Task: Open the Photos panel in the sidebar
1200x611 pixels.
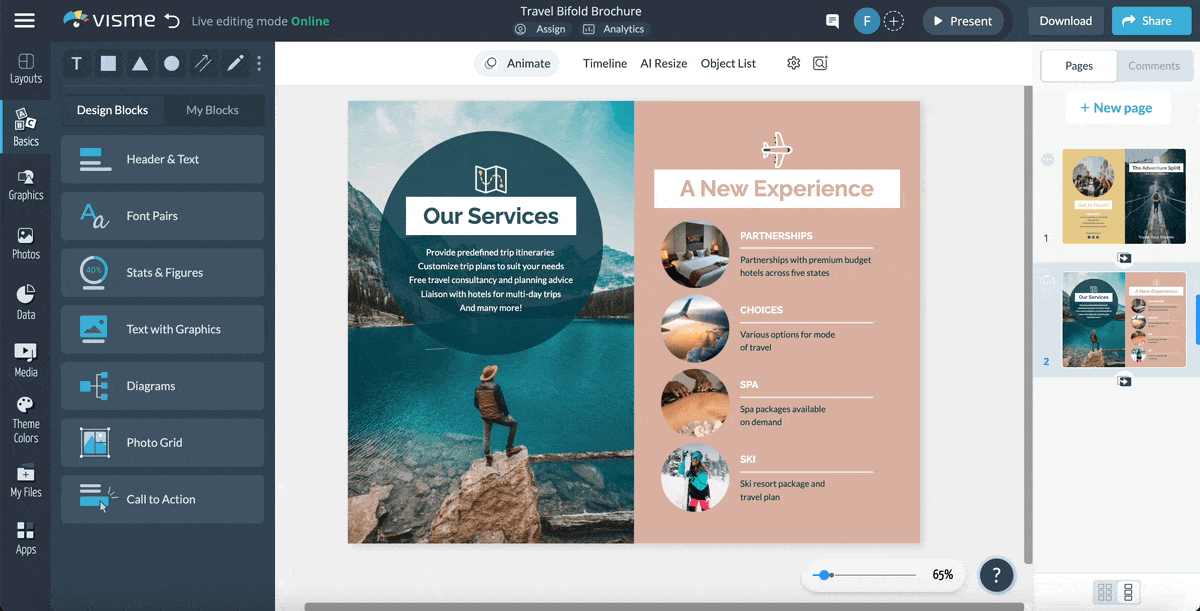Action: (25, 242)
